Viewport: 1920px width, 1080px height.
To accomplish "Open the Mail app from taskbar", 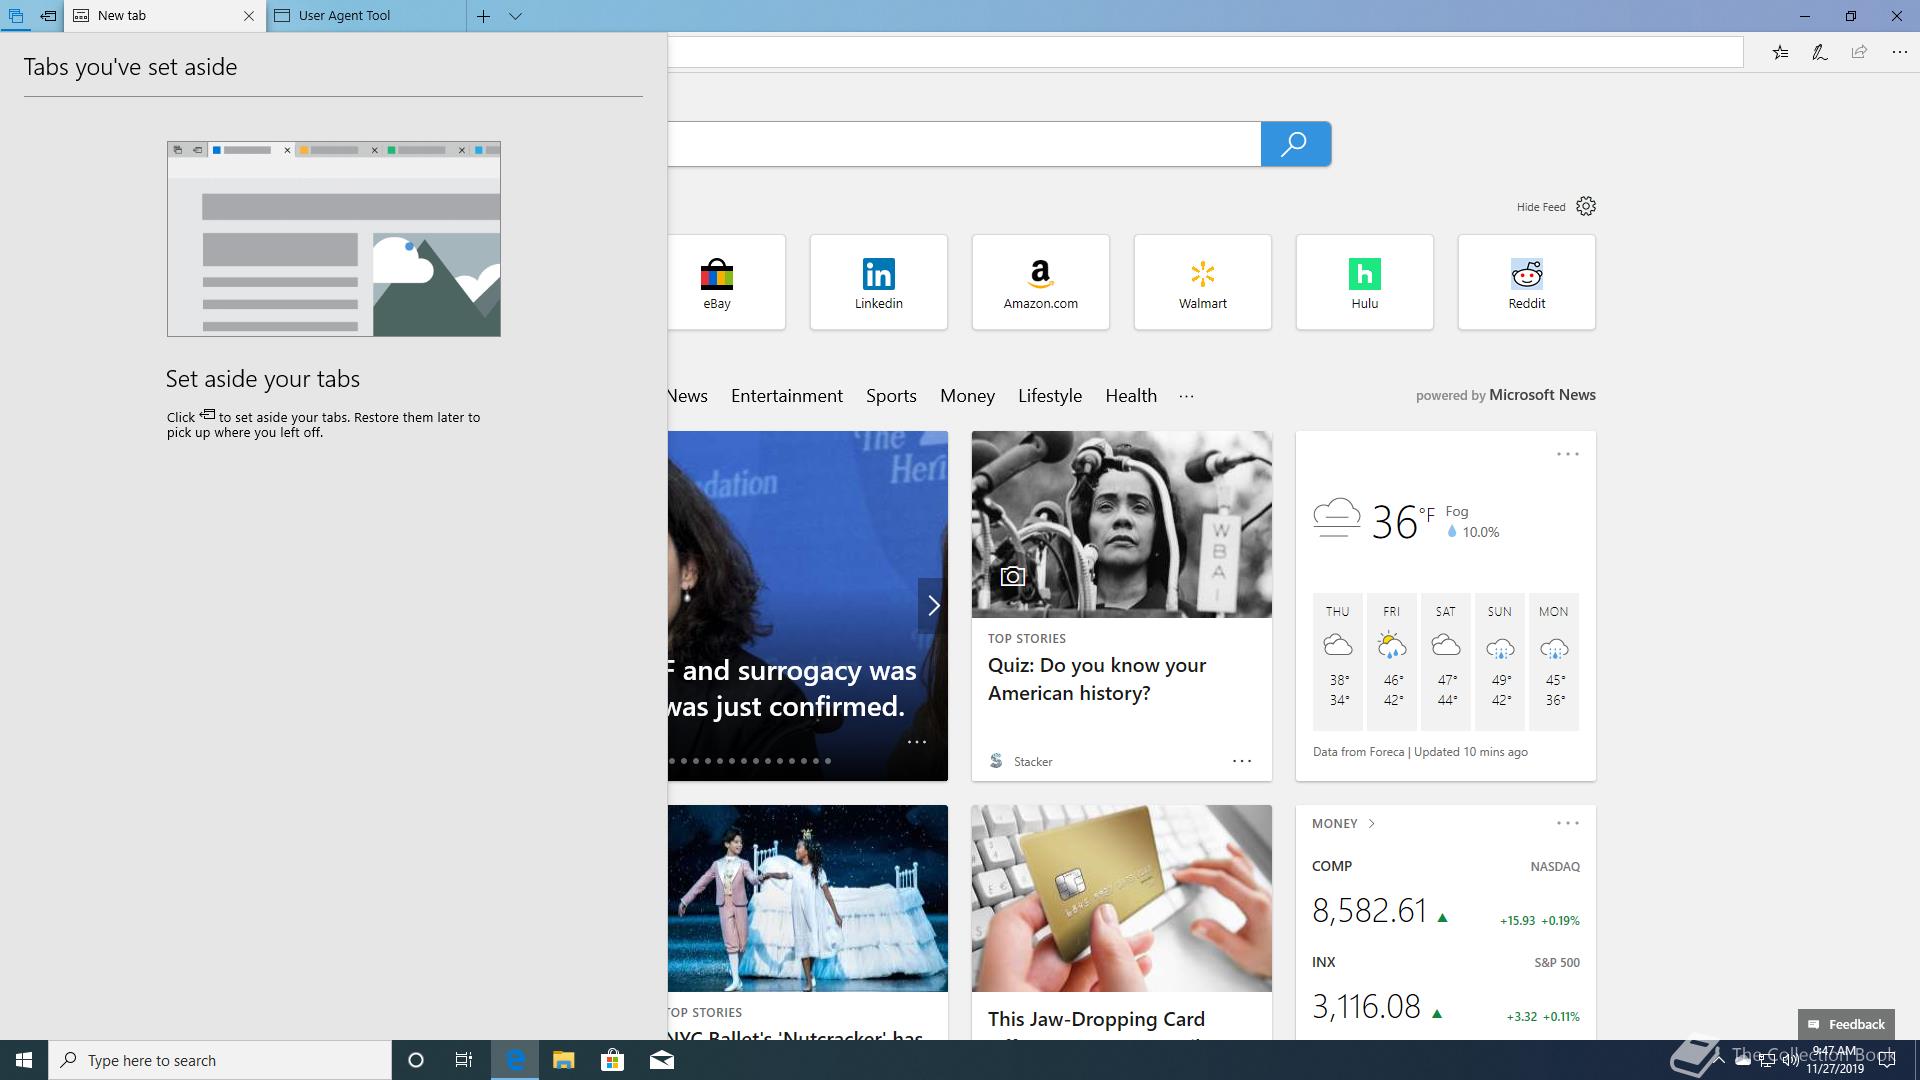I will point(661,1060).
